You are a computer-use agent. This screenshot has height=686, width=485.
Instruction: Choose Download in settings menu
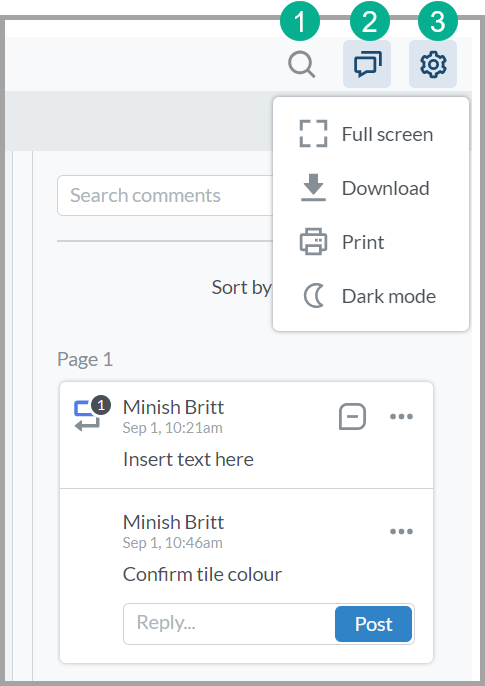[x=371, y=188]
